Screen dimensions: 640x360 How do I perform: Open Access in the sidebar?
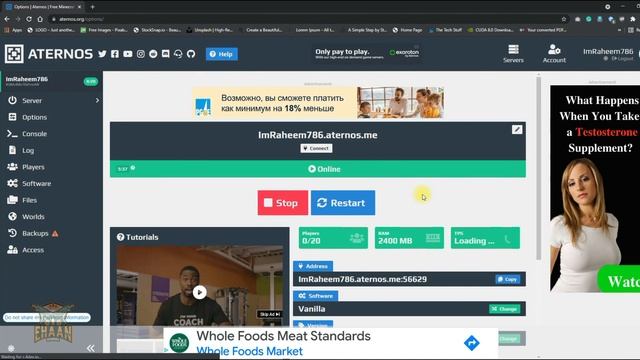33,250
